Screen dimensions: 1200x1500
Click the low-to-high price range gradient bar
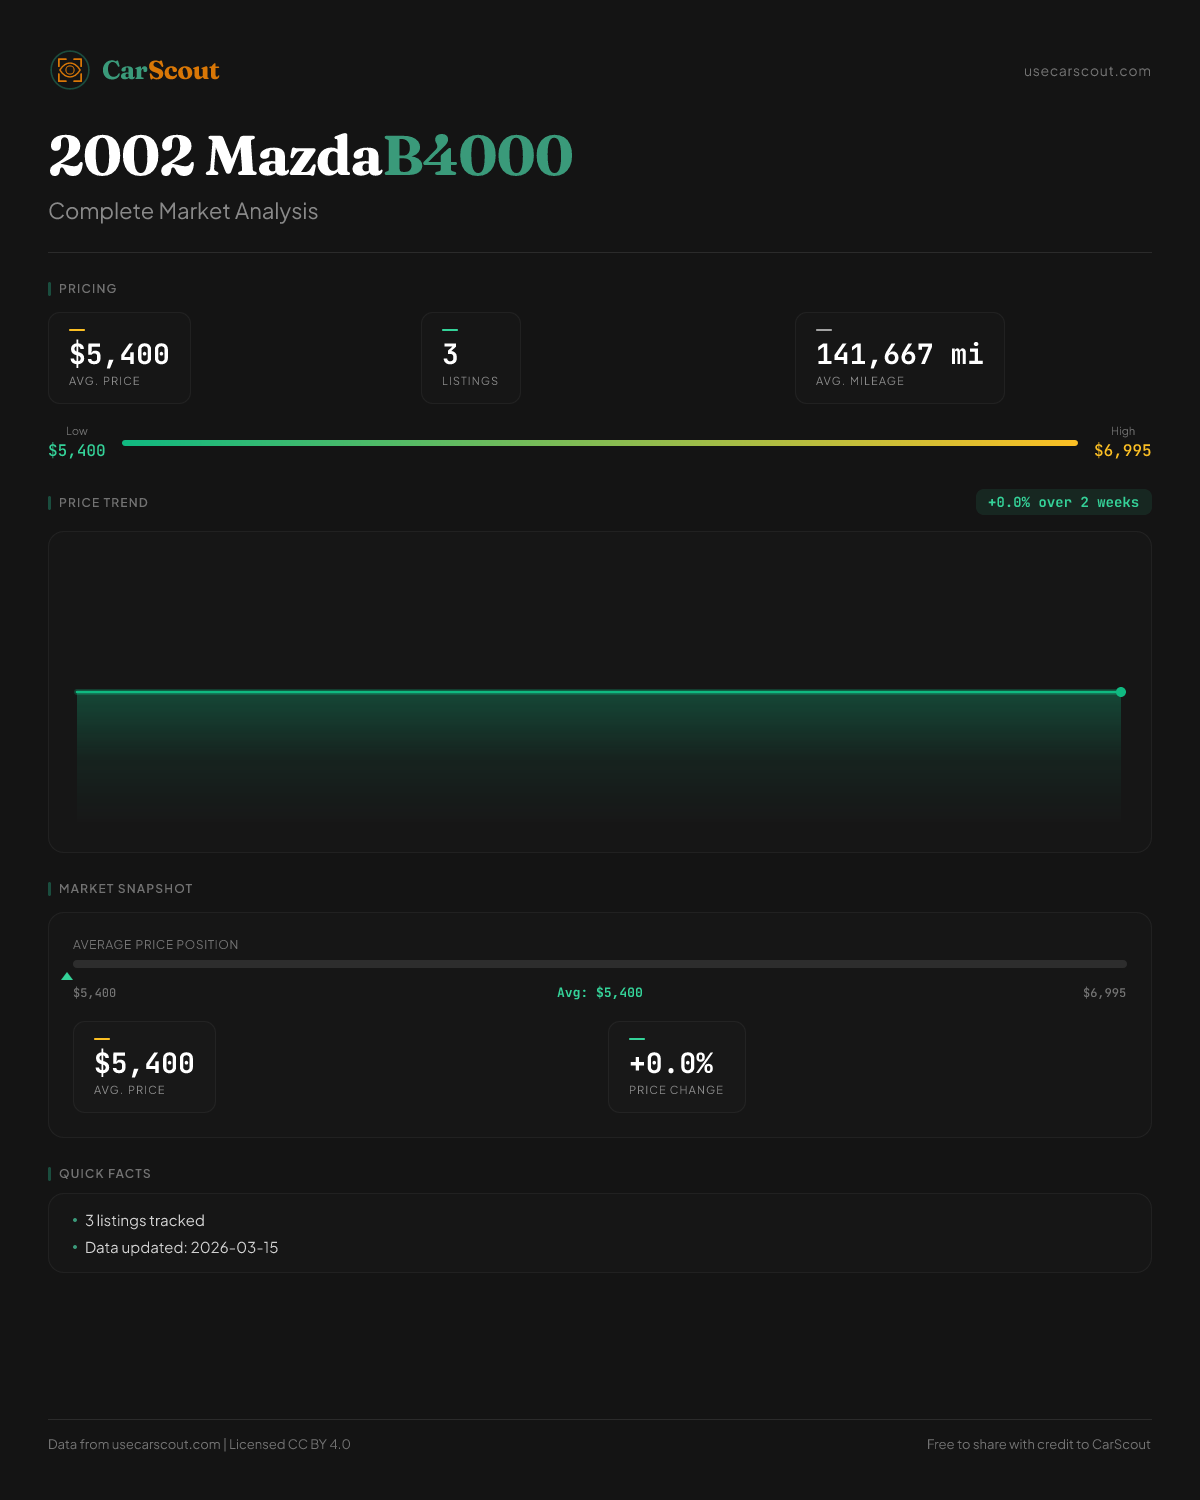pos(600,442)
